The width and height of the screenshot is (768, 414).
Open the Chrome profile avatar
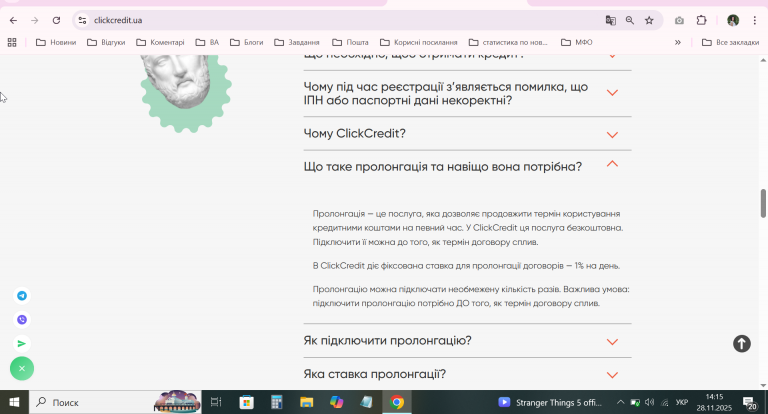733,20
